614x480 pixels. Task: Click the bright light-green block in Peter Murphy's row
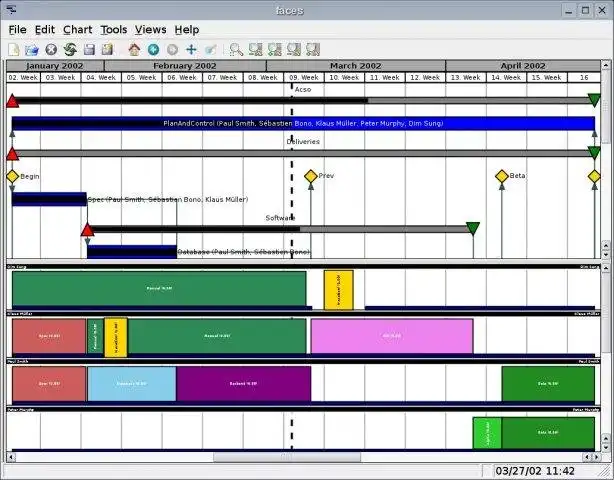coord(488,433)
